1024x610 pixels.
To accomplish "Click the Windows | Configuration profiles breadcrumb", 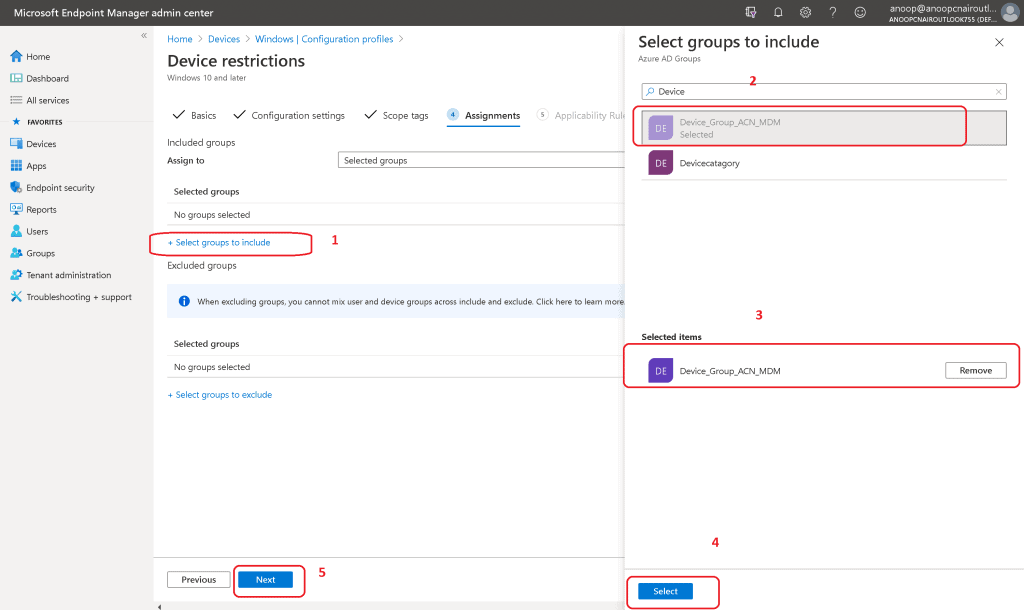I will pyautogui.click(x=324, y=39).
